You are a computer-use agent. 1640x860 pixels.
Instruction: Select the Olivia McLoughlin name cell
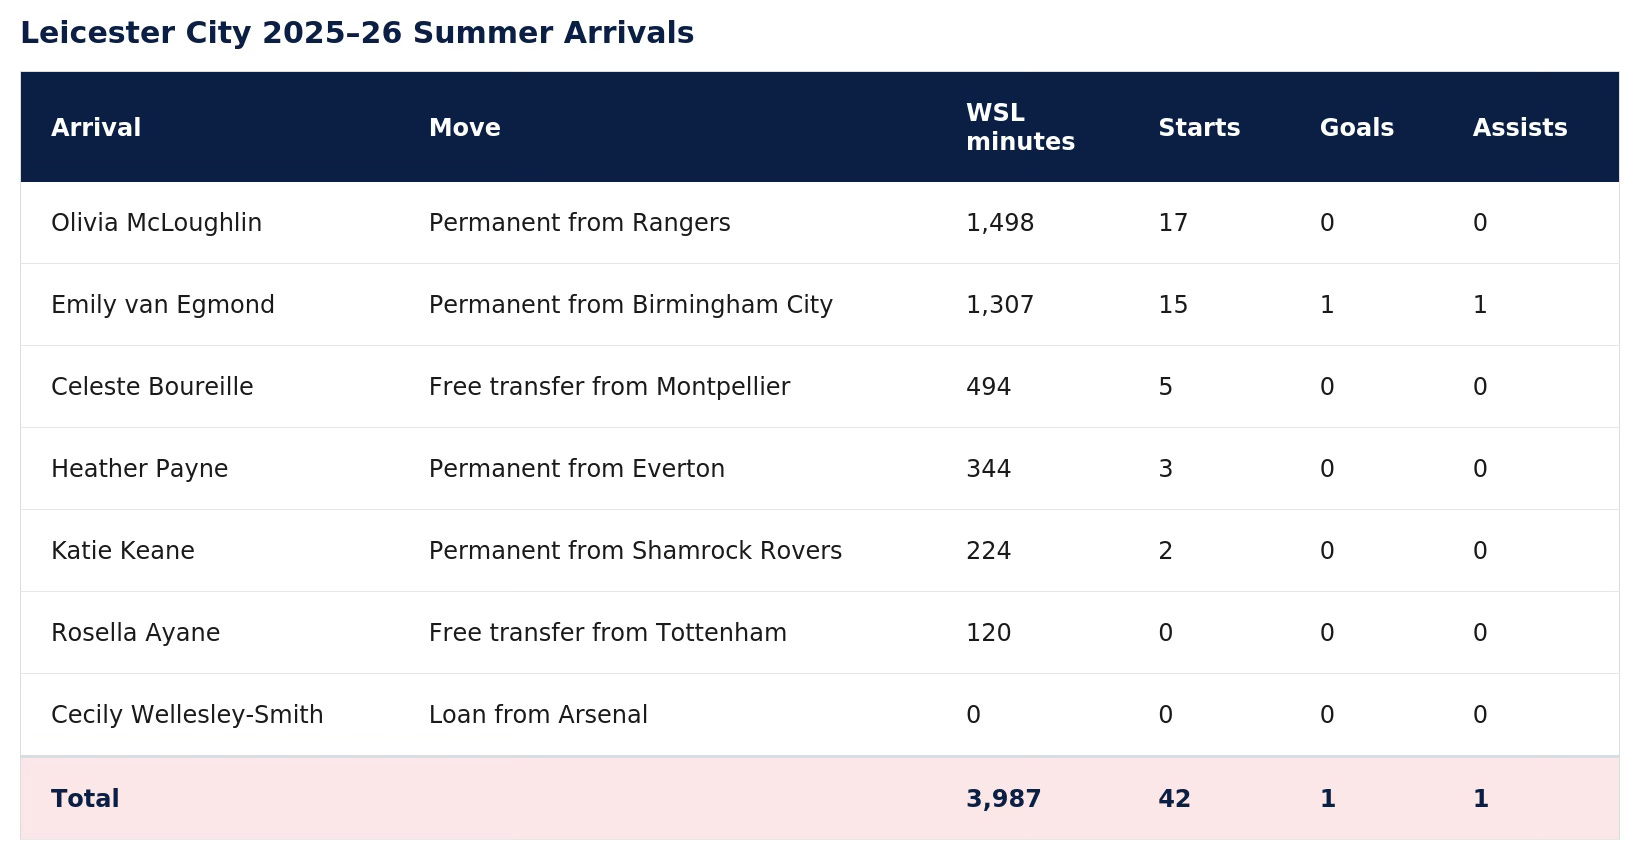click(156, 223)
